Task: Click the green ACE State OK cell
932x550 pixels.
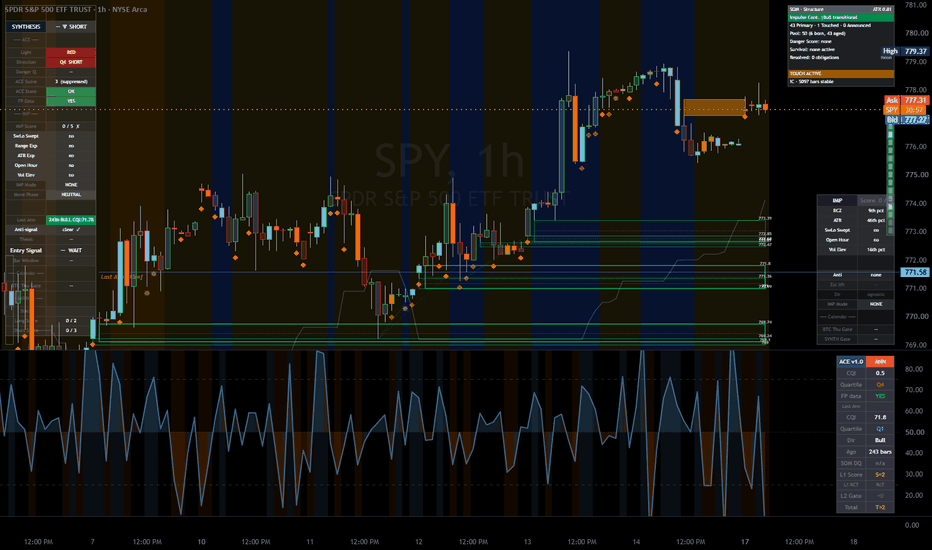Action: point(71,92)
